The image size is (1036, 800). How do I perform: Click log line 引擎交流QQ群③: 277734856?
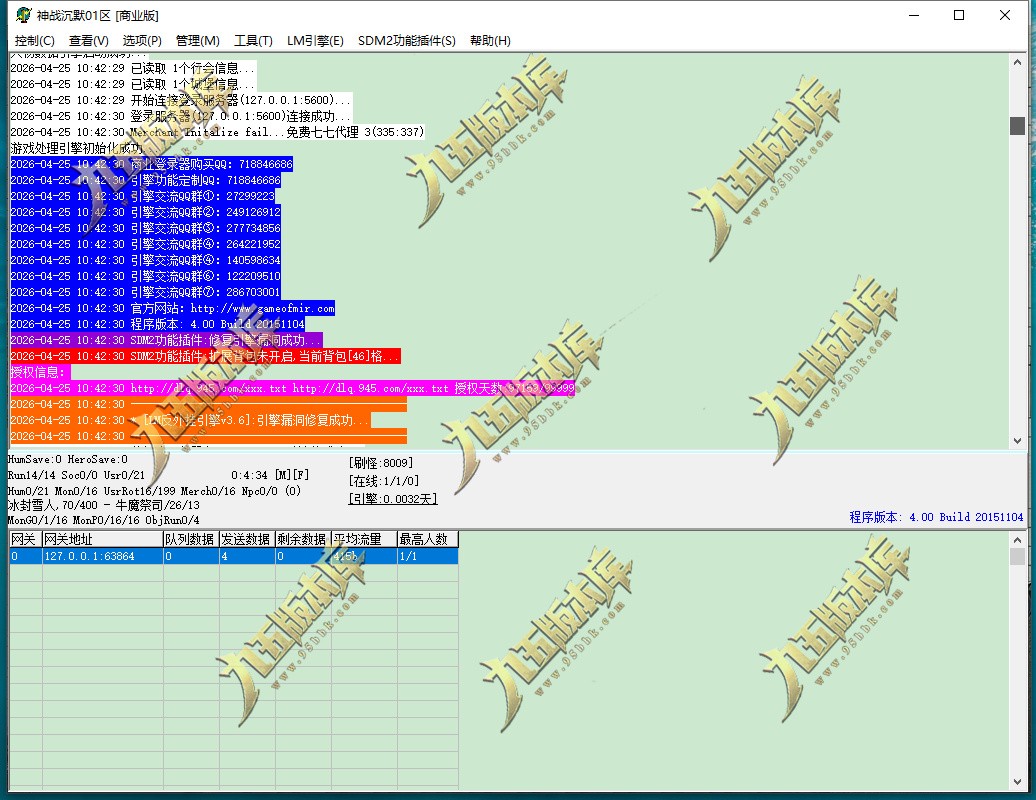(145, 228)
